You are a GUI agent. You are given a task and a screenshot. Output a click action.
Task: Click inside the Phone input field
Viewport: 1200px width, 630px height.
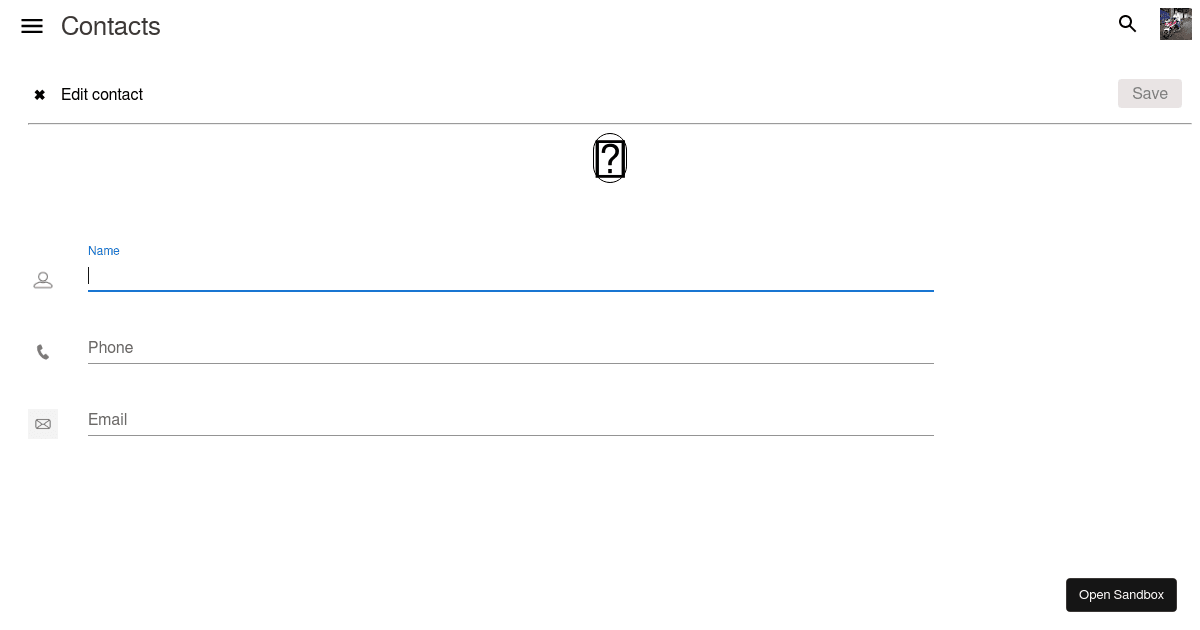point(400,350)
